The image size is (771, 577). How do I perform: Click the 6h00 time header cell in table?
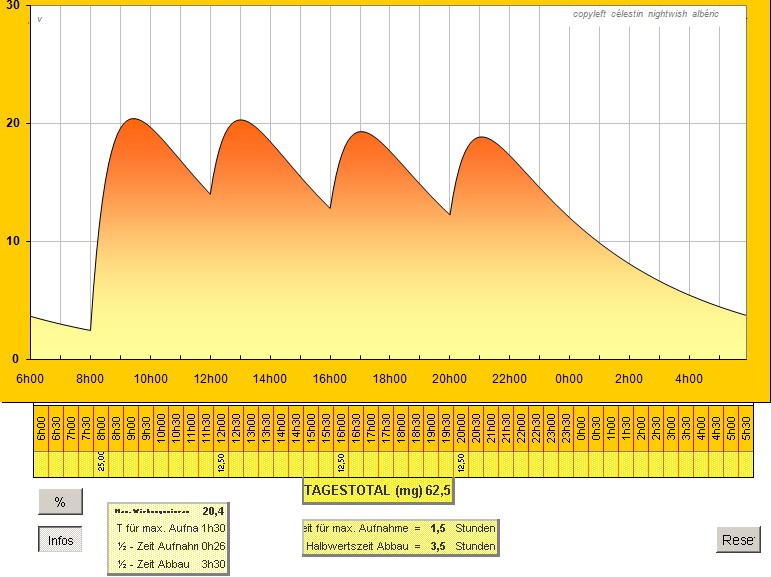41,428
